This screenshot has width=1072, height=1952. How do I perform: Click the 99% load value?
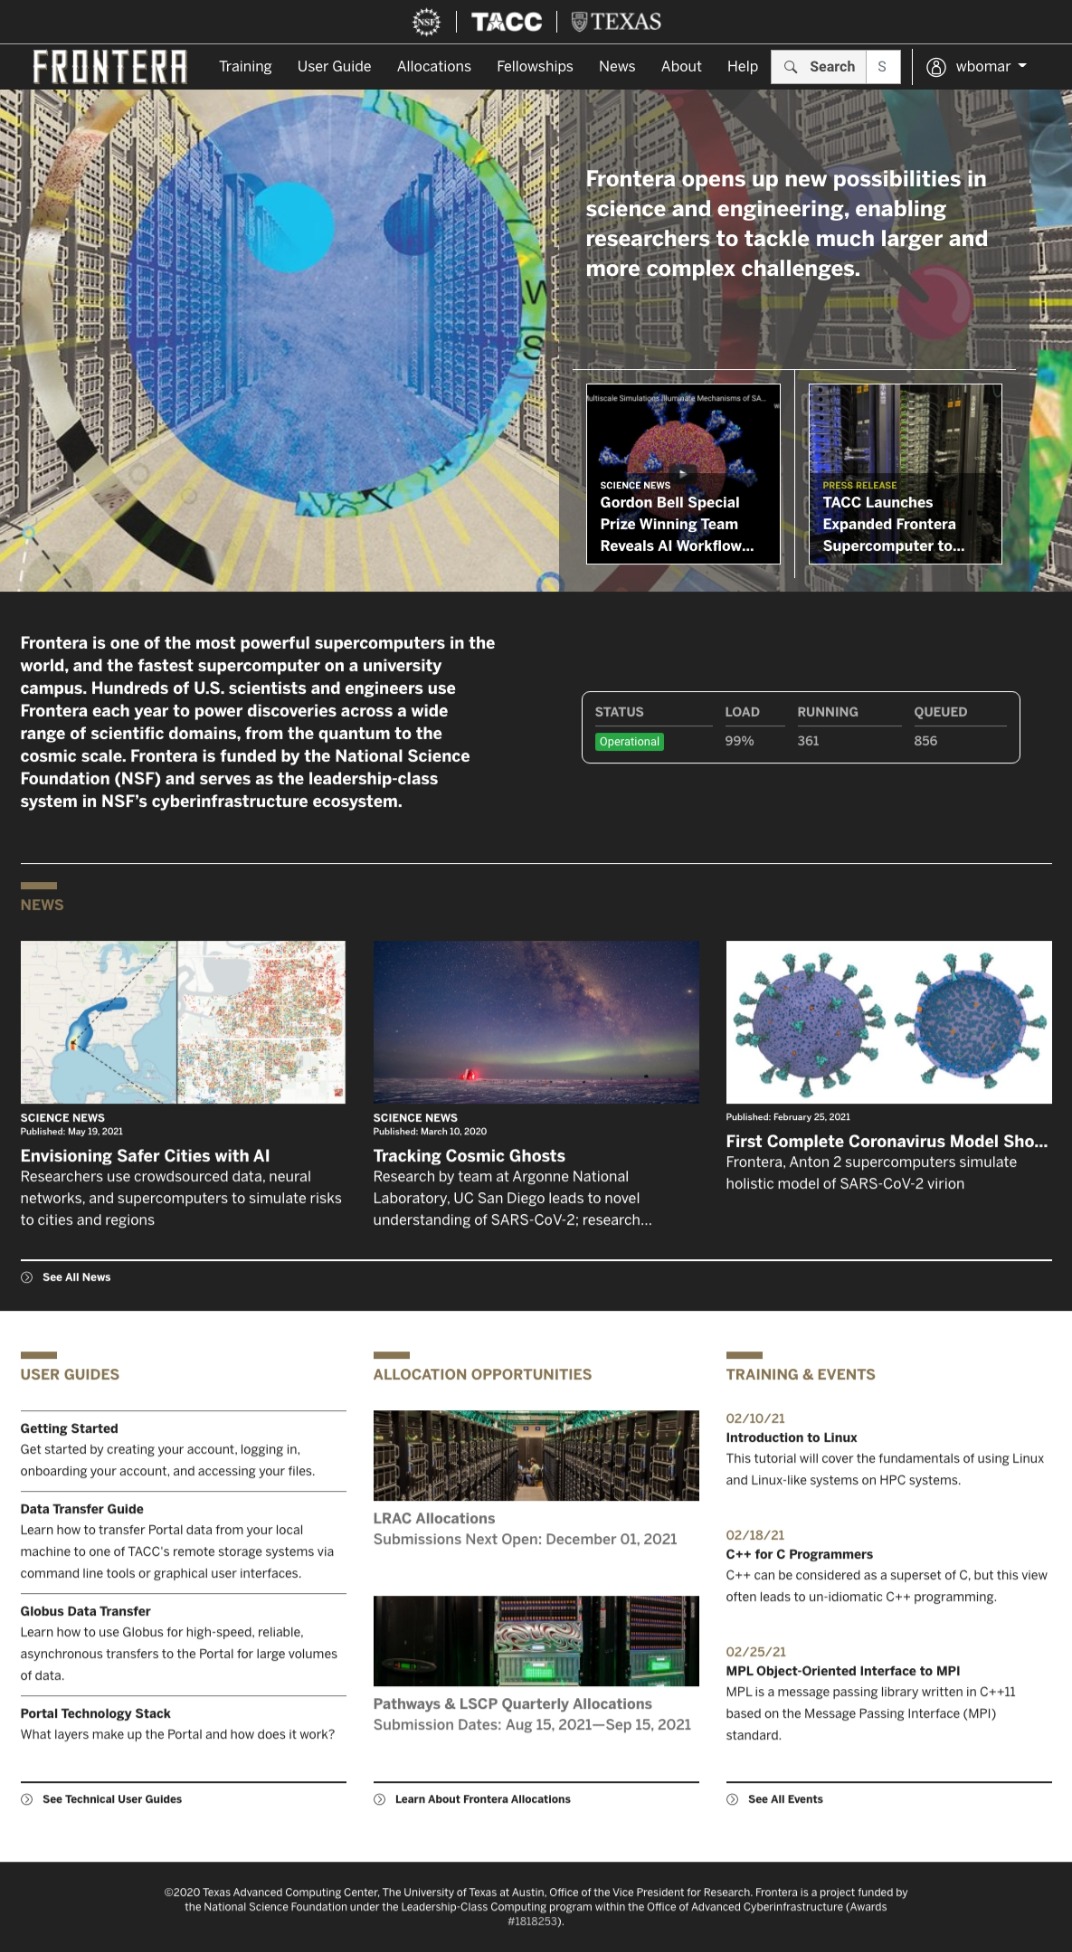point(739,741)
